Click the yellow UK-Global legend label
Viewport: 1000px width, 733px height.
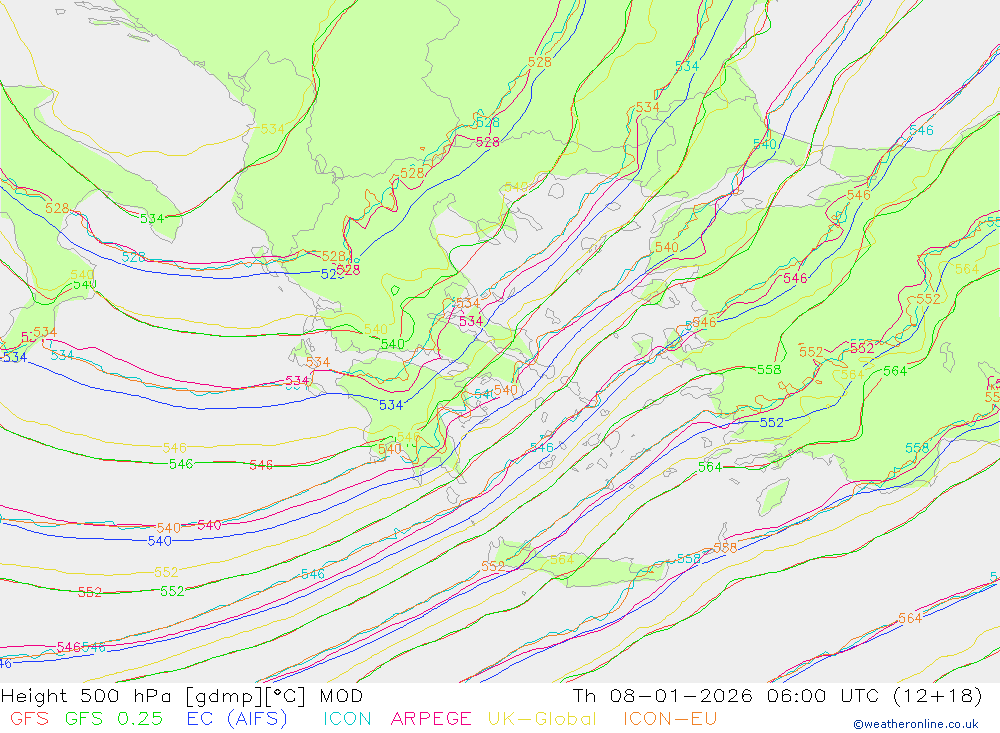pos(542,718)
